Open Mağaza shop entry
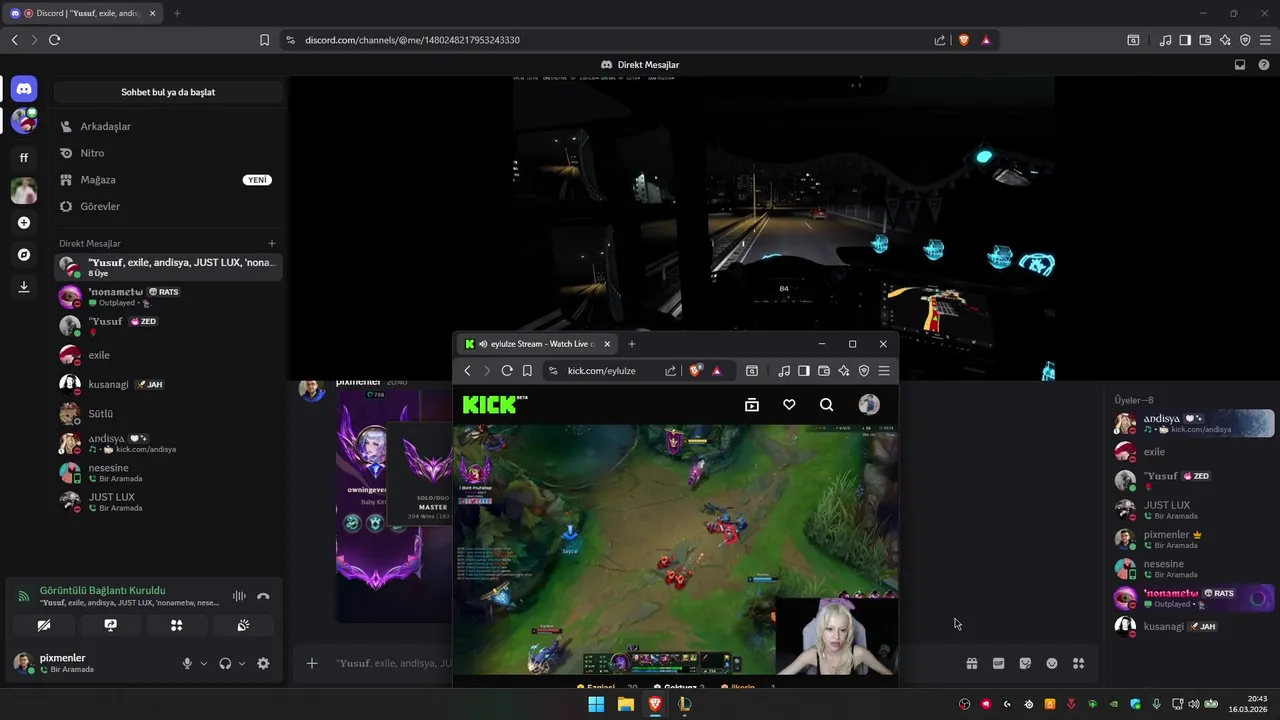Screen dimensions: 1280x720 tap(168, 180)
